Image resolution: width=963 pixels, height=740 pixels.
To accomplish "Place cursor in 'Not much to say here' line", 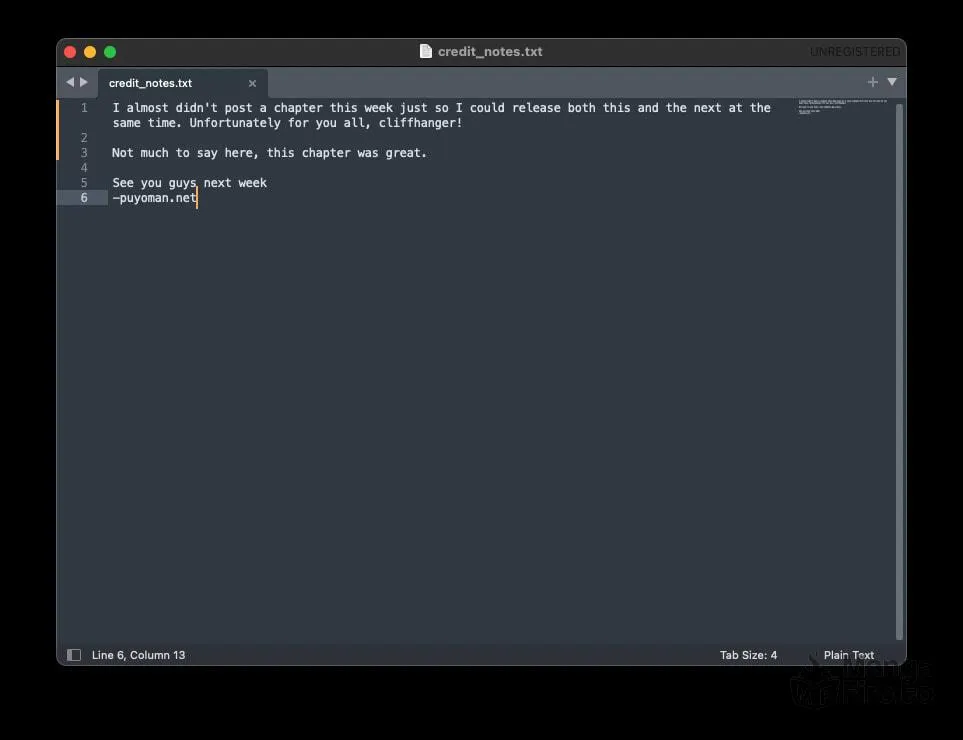I will pos(269,153).
